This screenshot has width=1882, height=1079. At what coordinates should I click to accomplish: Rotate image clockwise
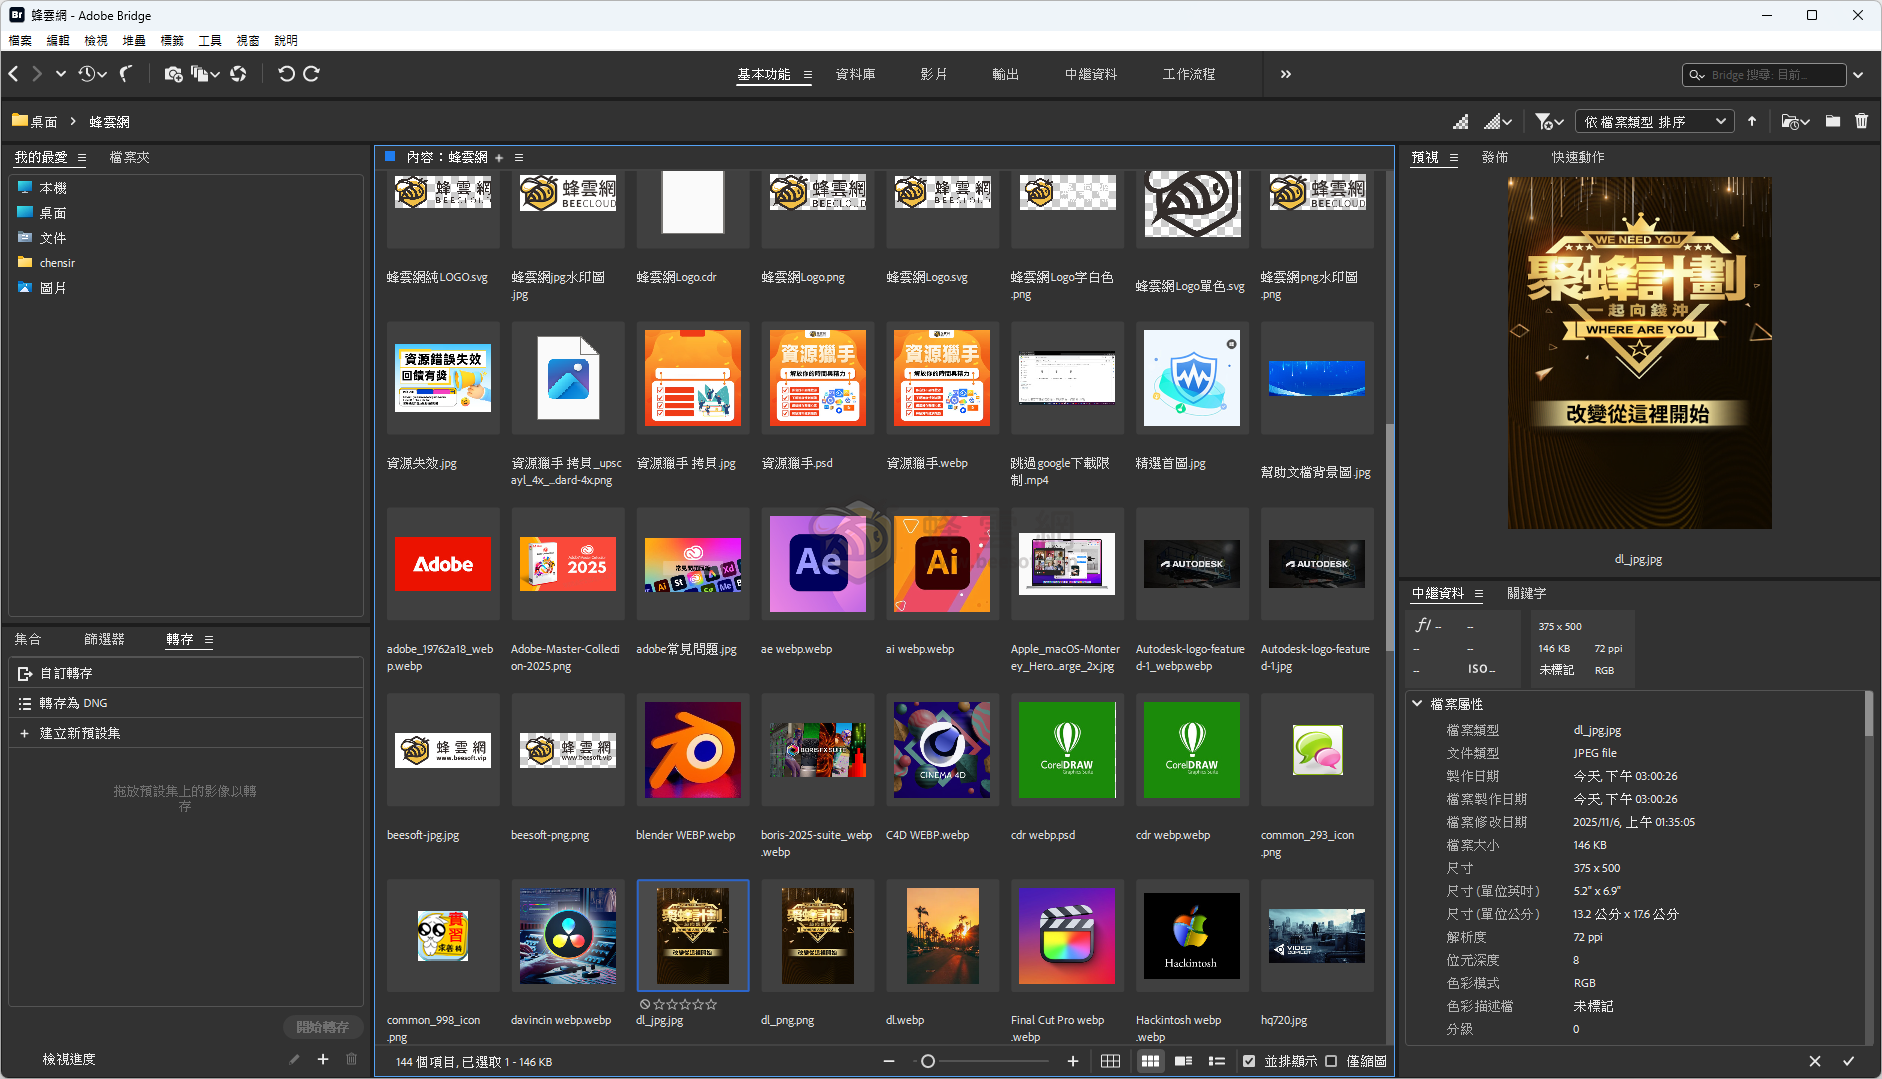tap(312, 74)
